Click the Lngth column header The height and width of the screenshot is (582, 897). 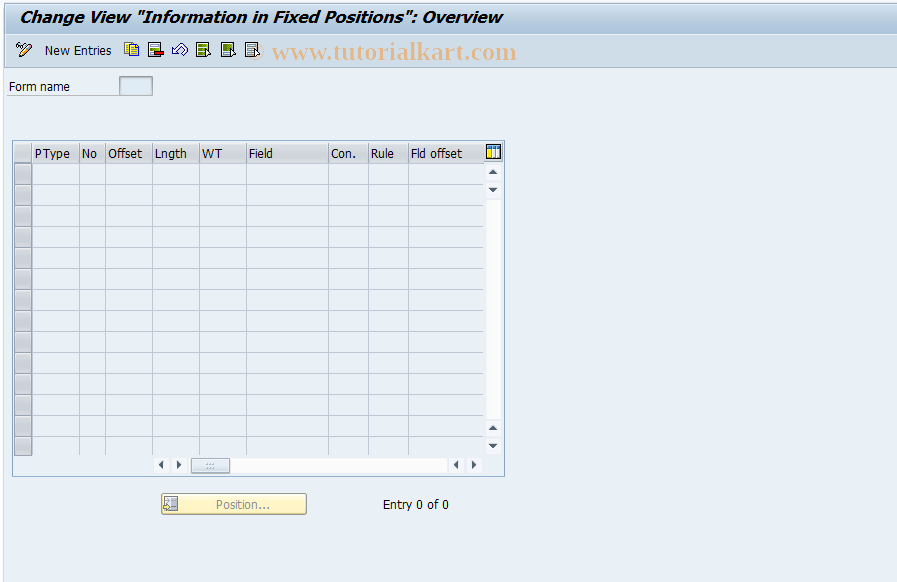pos(176,153)
